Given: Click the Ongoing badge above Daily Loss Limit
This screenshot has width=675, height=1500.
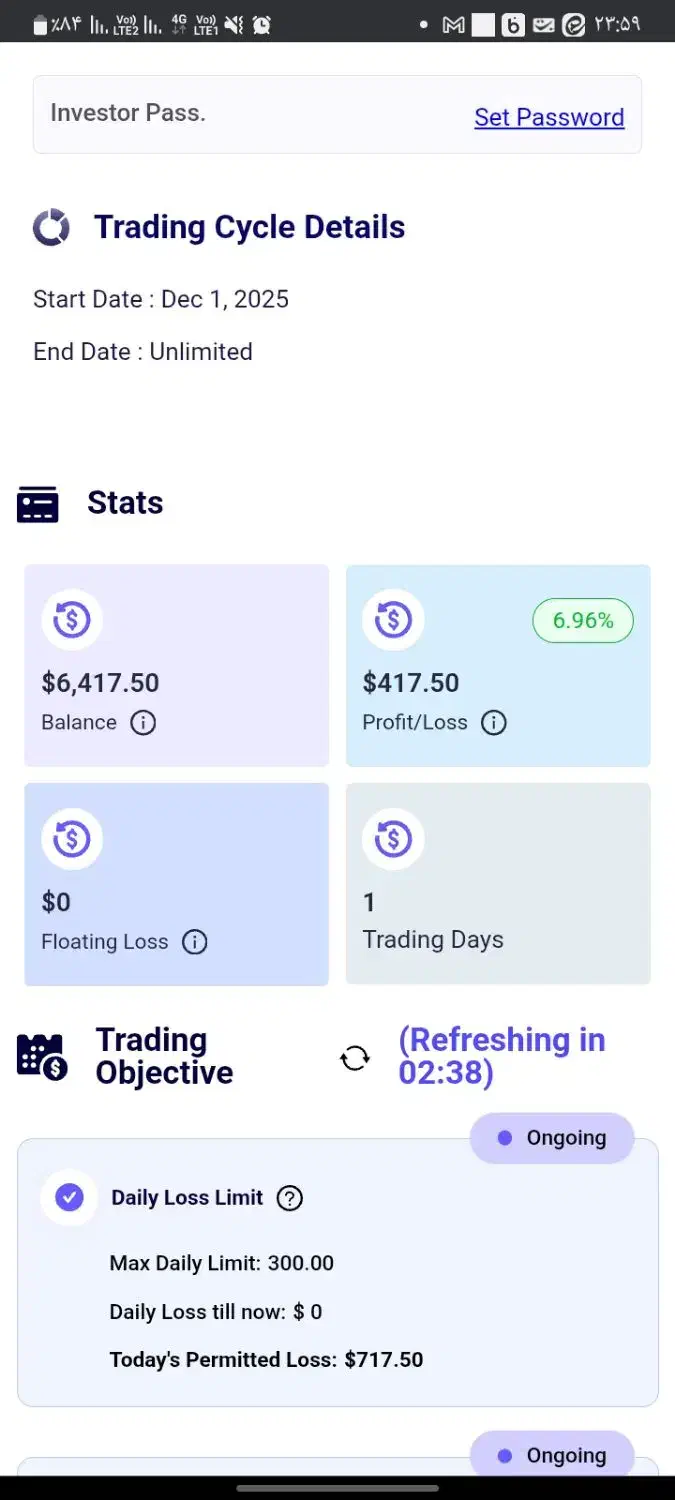Looking at the screenshot, I should click(x=552, y=1138).
